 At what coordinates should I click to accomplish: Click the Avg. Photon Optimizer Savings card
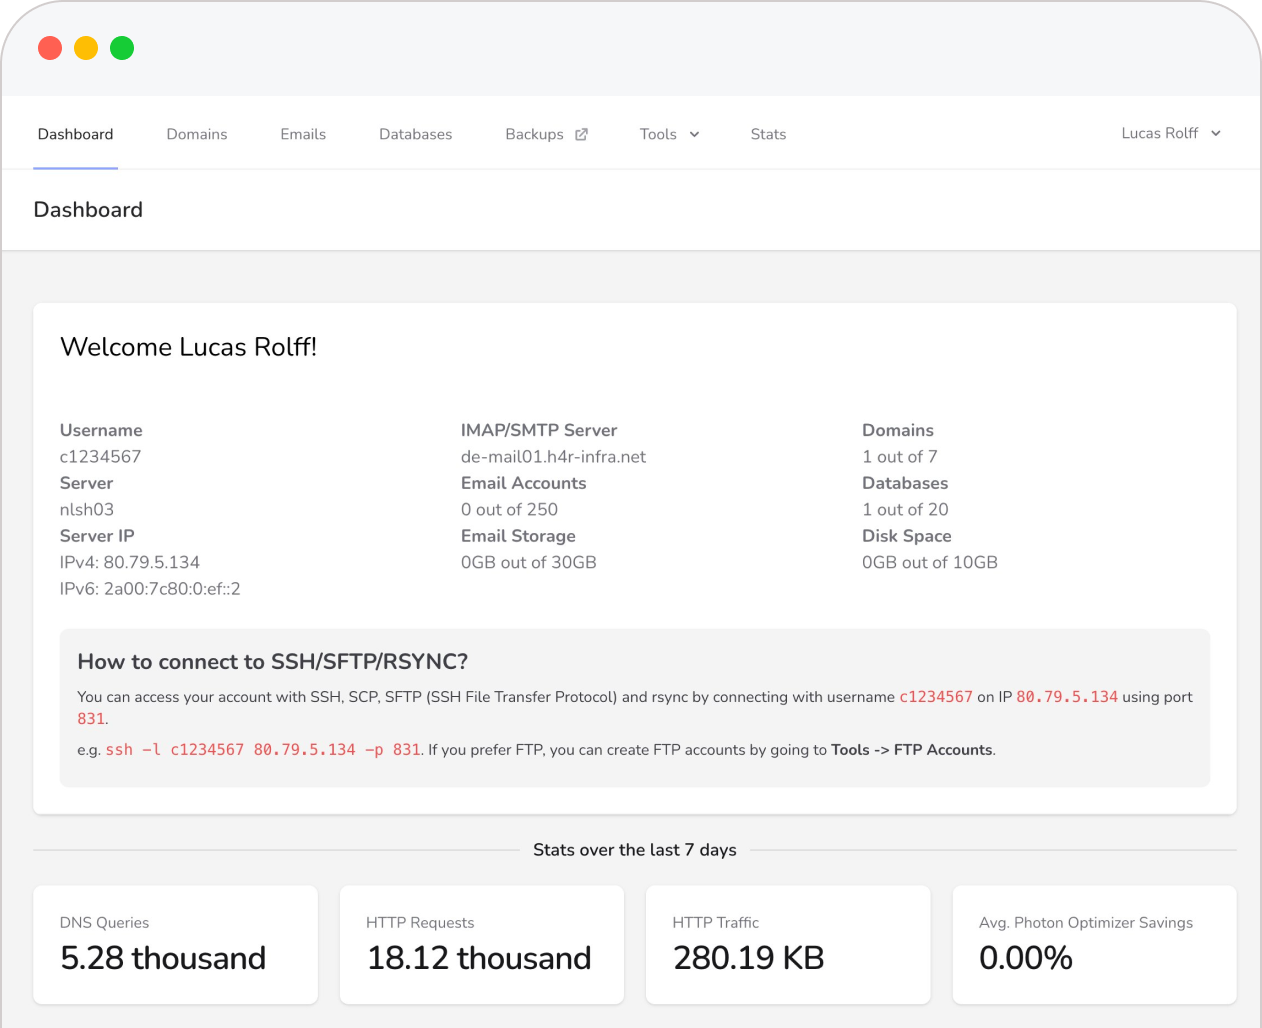tap(1094, 944)
